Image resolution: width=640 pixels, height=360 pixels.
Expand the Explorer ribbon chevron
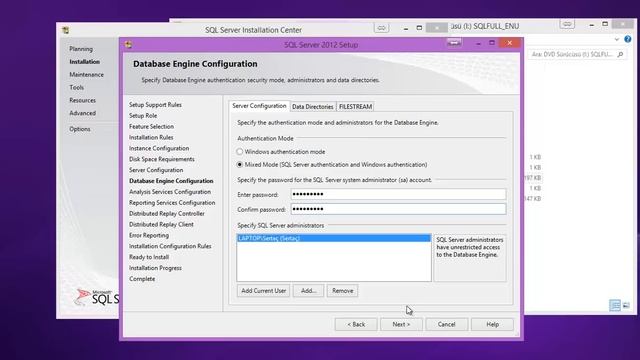[x=616, y=40]
